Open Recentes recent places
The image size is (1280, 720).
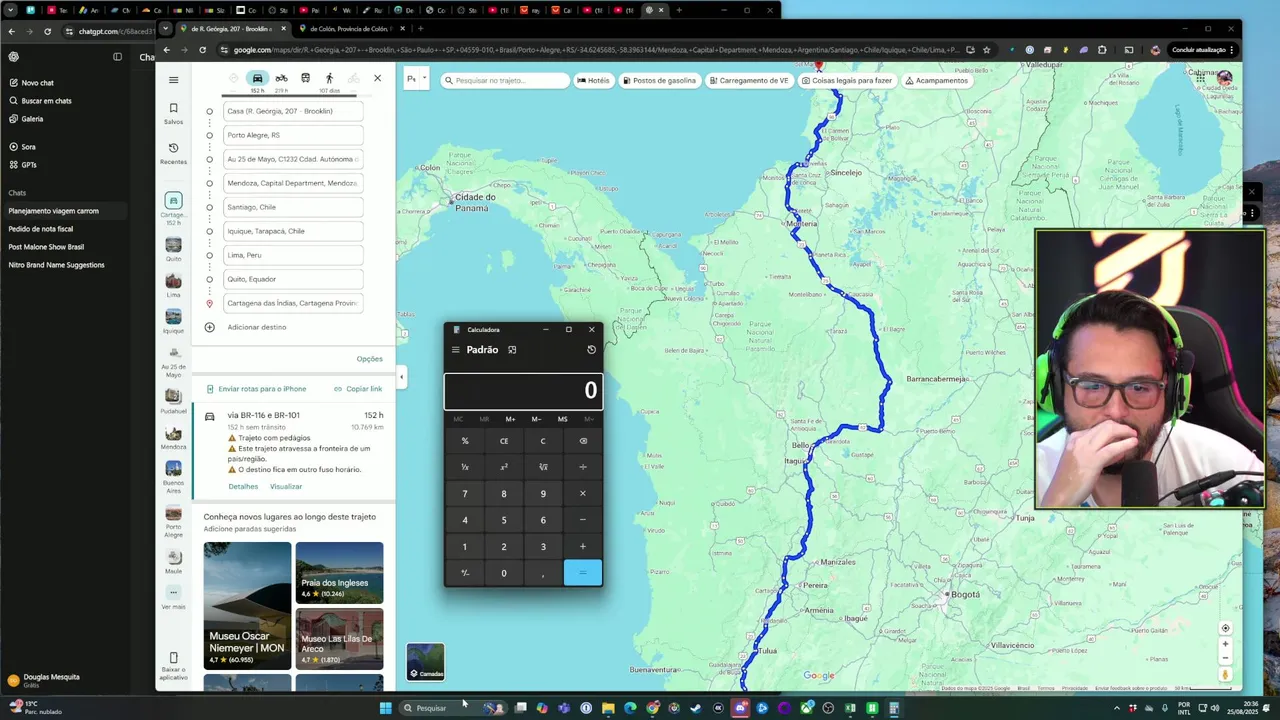point(173,153)
